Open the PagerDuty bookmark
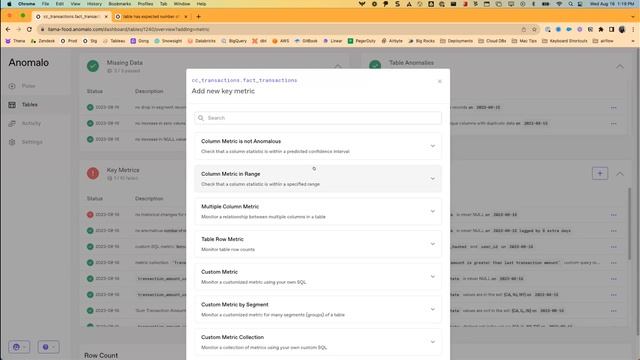This screenshot has width=640, height=360. [x=362, y=41]
